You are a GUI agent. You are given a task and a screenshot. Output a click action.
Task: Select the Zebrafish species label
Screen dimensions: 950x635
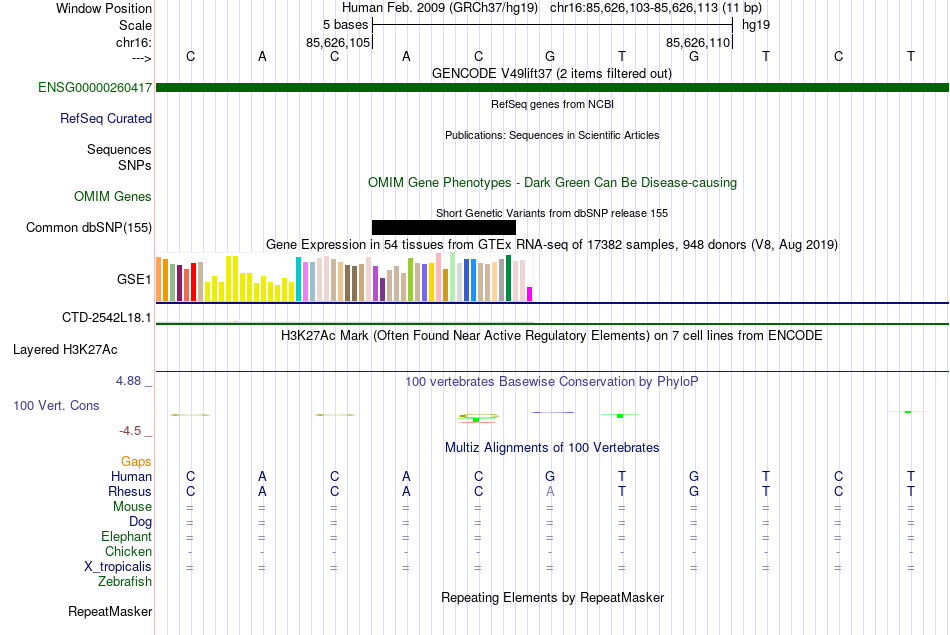125,582
